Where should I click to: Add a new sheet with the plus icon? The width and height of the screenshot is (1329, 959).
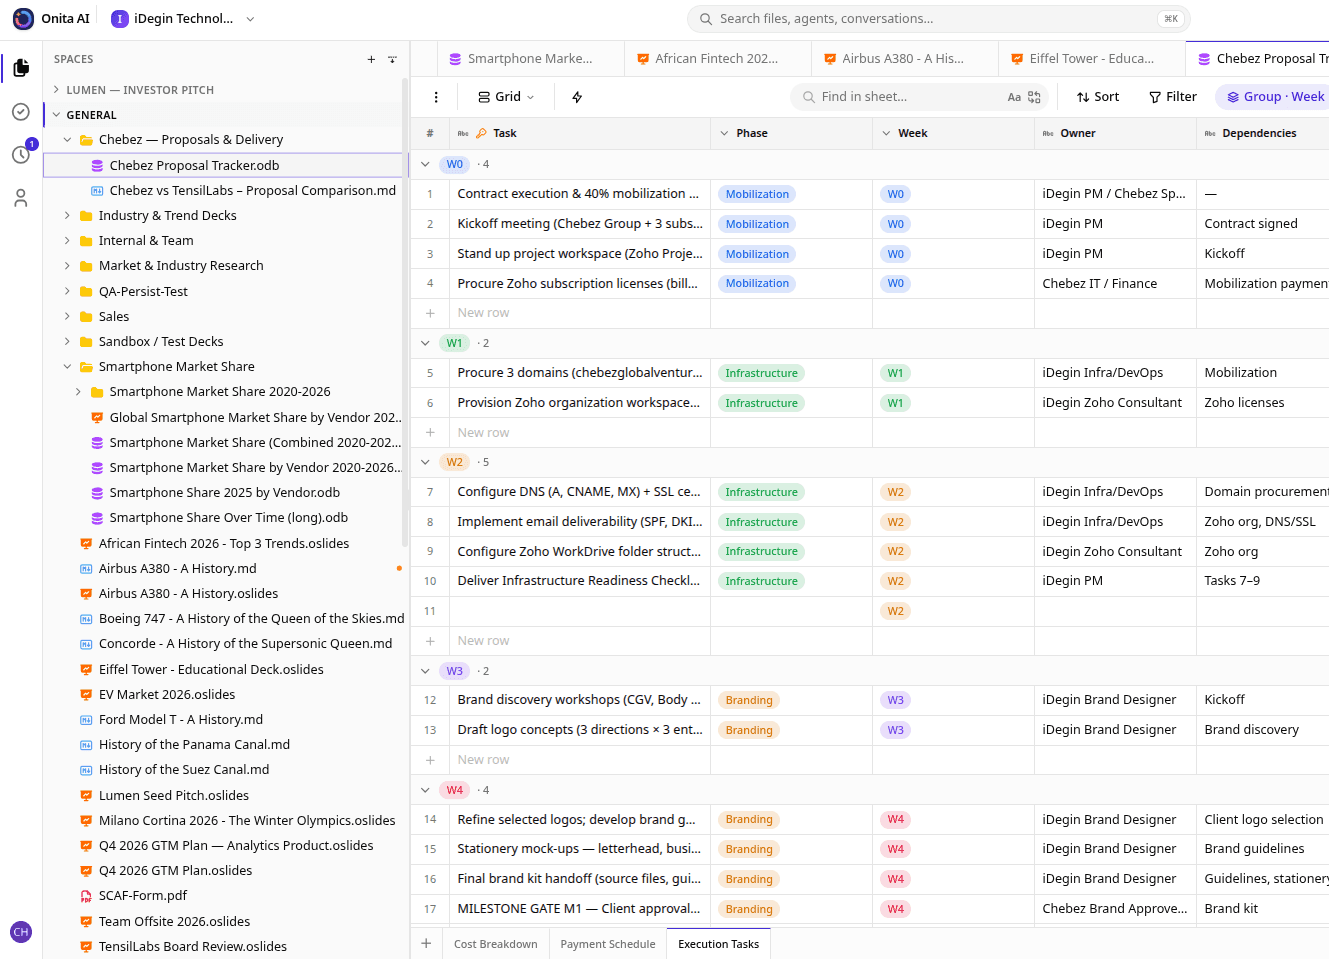click(426, 943)
